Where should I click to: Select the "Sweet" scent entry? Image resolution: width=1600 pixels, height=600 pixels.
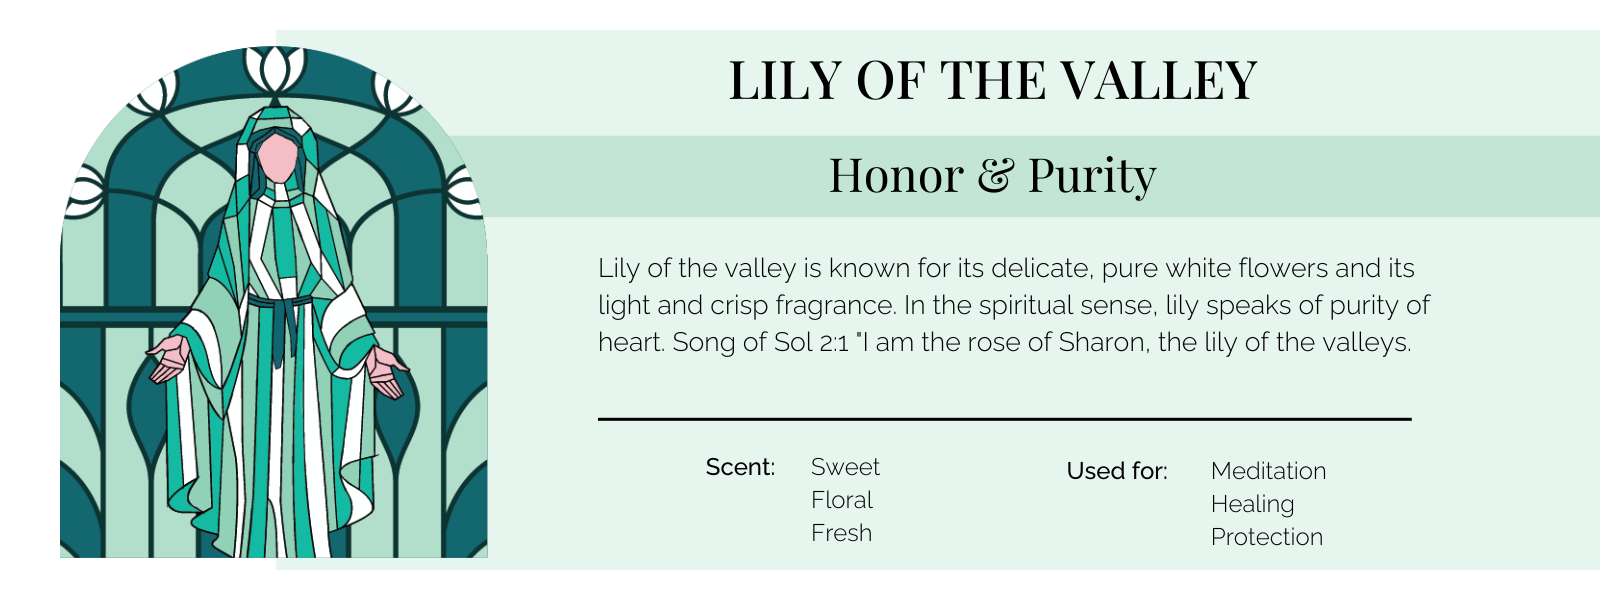tap(845, 467)
